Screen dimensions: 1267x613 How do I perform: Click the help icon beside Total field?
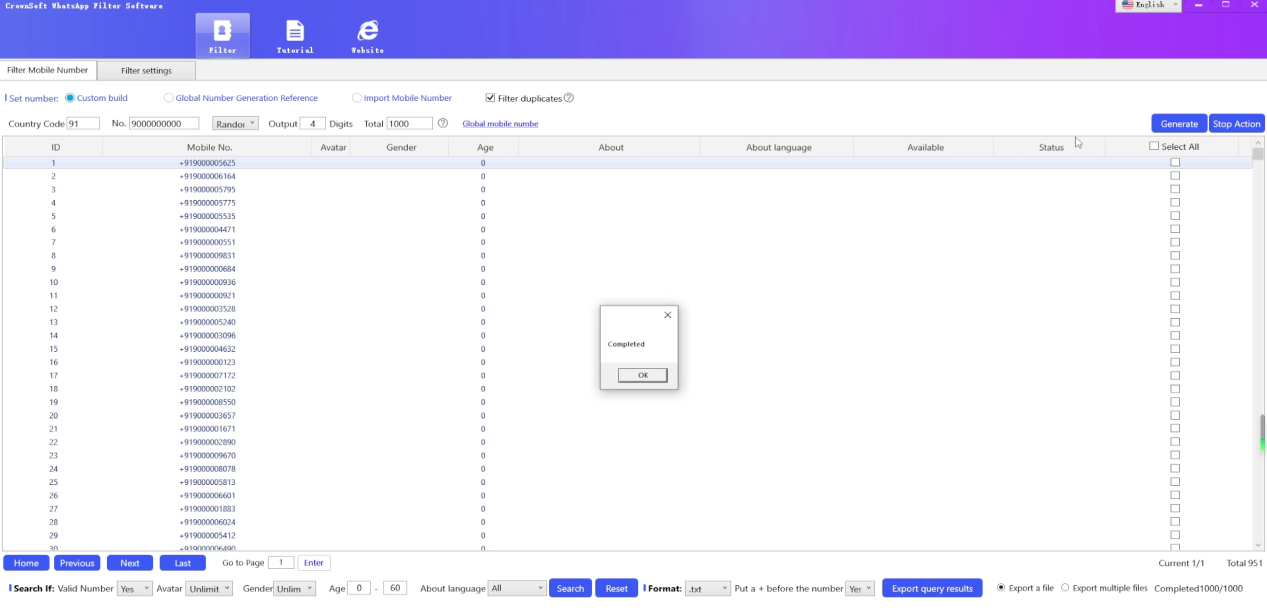443,123
